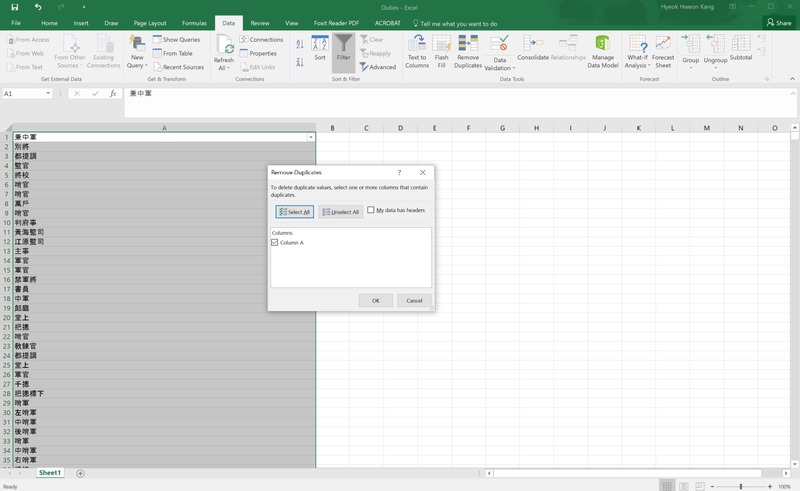Switch to Page Layout view in the status bar

pos(684,486)
